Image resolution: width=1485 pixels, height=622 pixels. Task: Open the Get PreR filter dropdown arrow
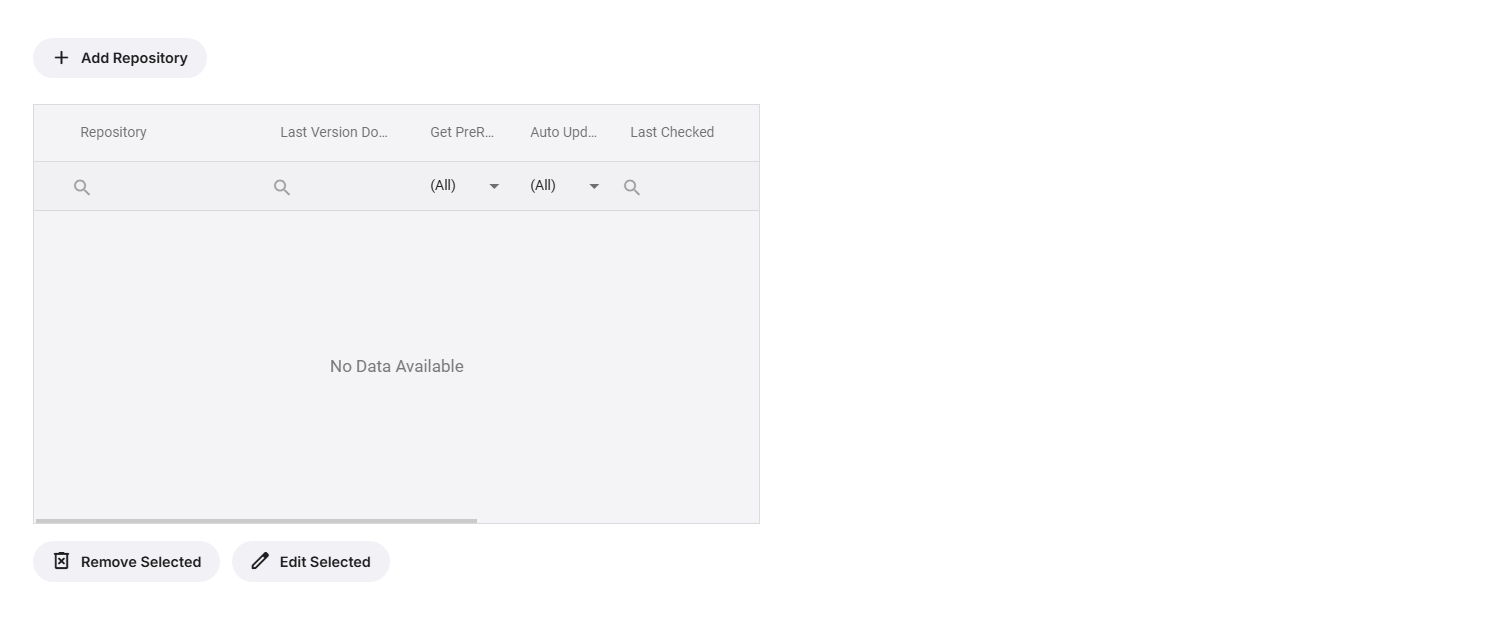click(x=494, y=186)
